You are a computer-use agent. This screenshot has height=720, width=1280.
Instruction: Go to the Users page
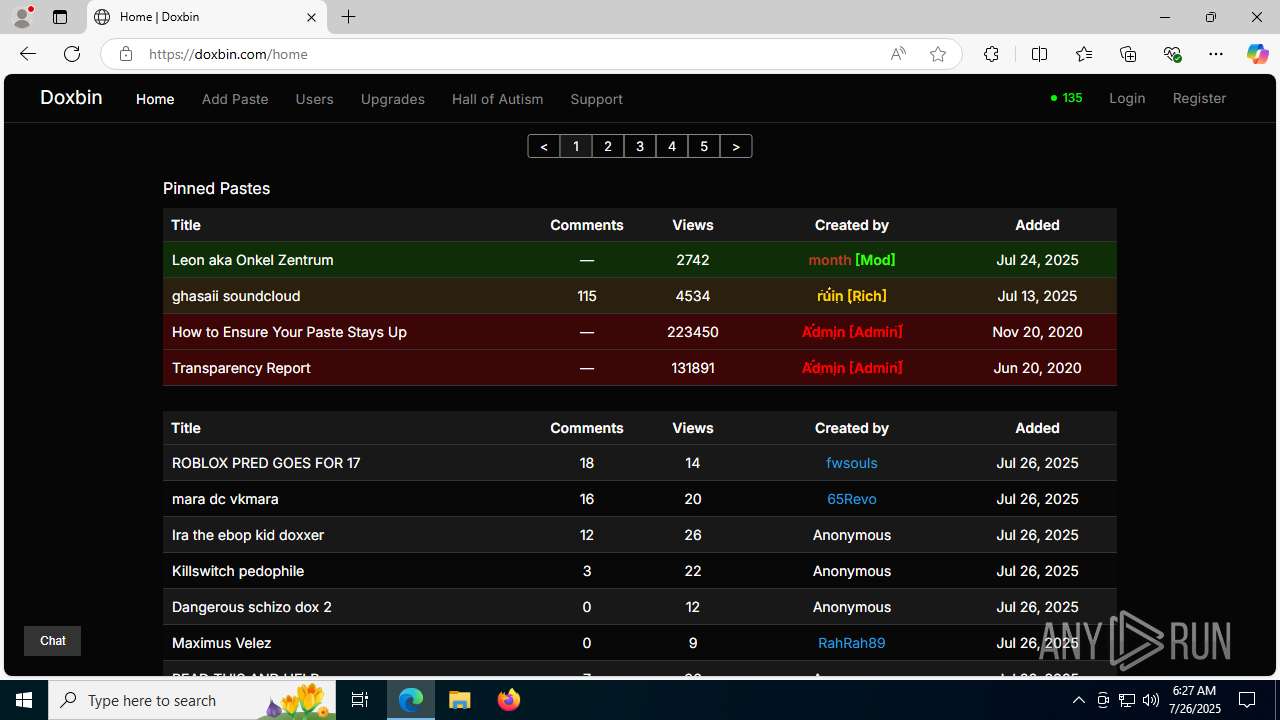point(314,99)
